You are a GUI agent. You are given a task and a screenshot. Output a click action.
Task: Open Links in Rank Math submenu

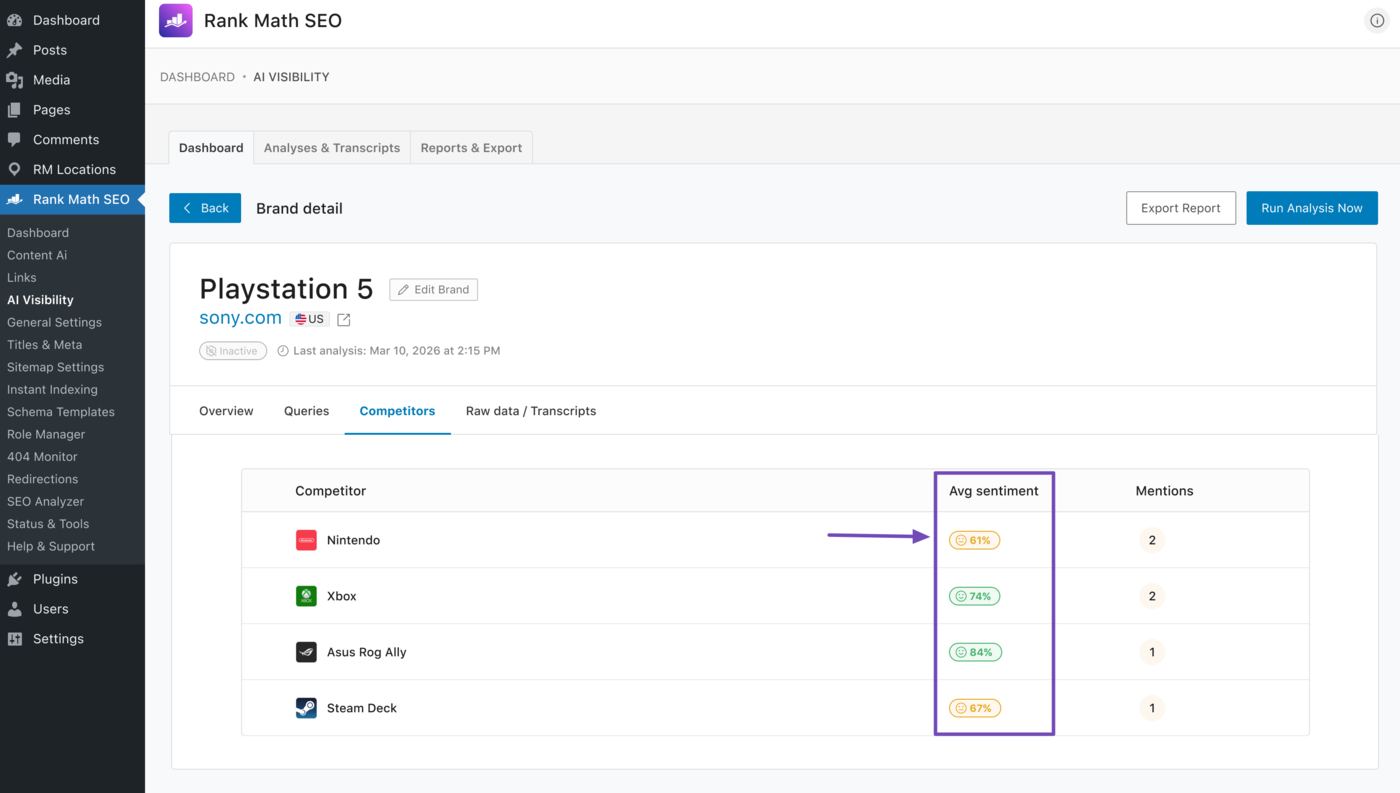click(21, 278)
